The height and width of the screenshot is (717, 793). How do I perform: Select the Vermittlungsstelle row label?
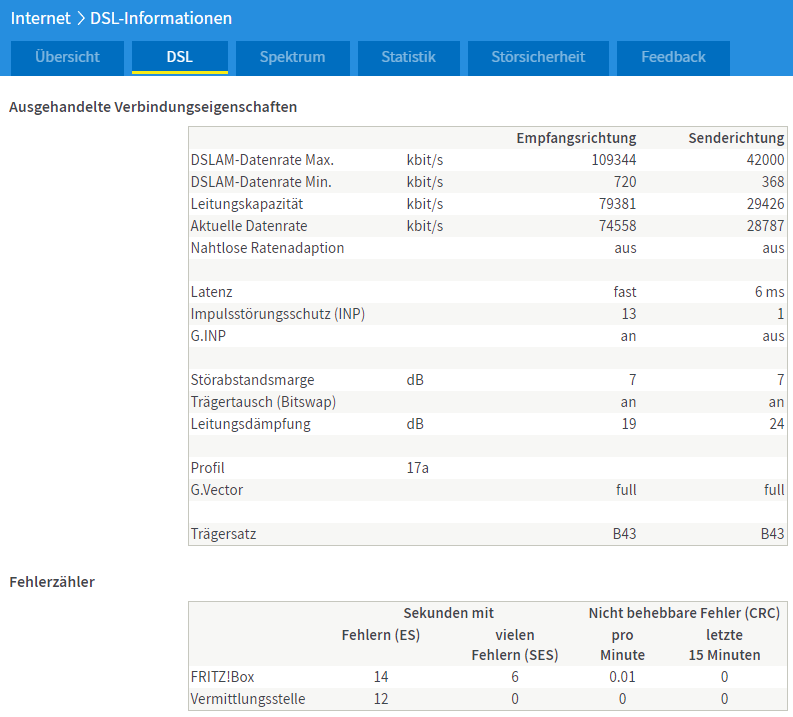[248, 699]
